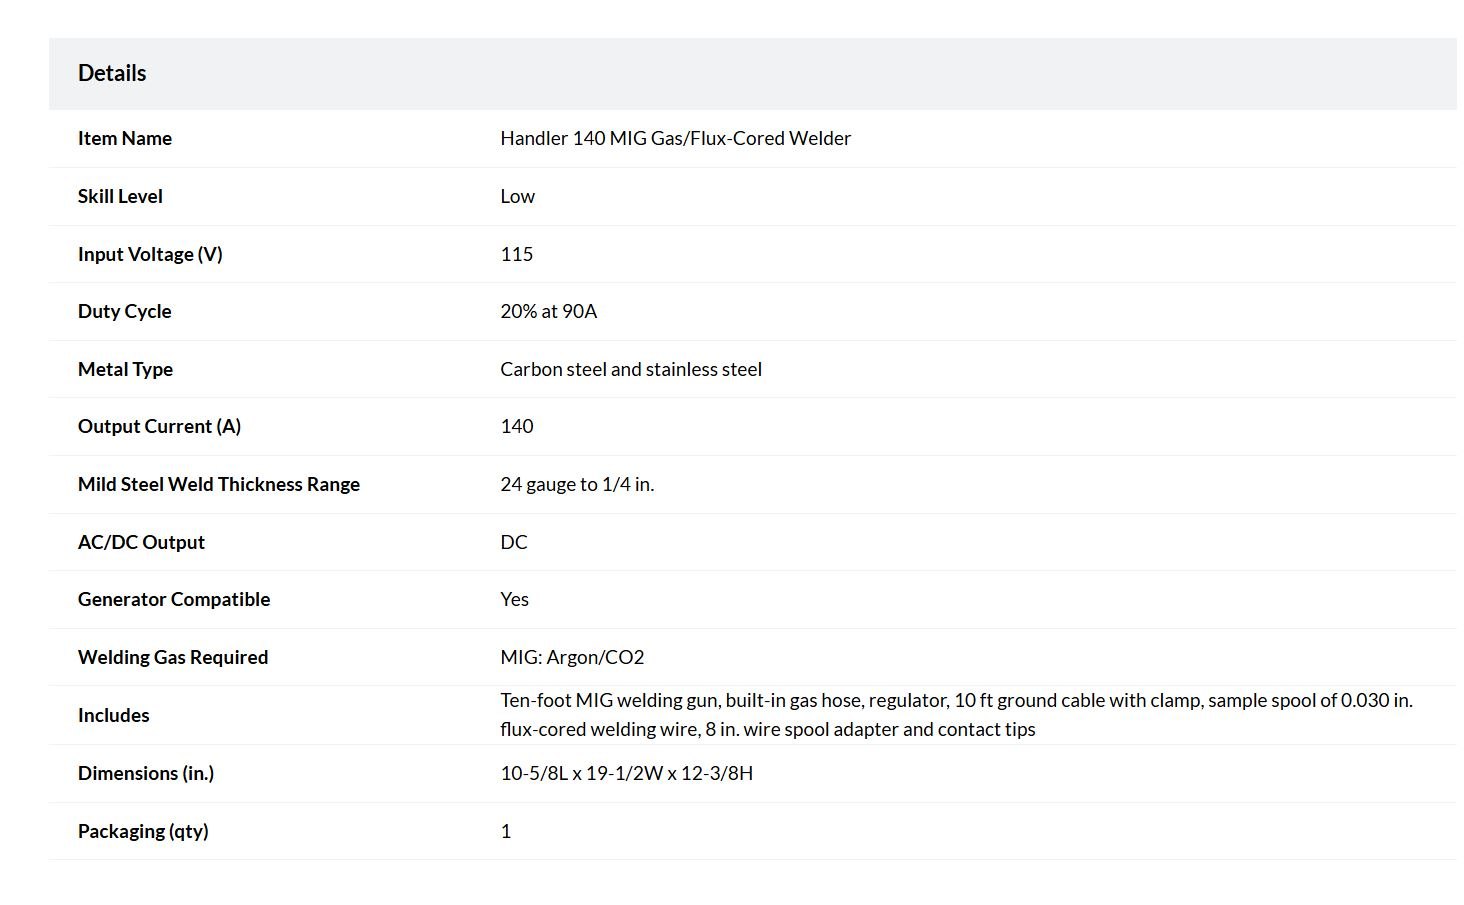Click '10-5/8L x 19-1/2W x 12-3/8H' value
Screen dimensions: 1464x905
point(626,773)
